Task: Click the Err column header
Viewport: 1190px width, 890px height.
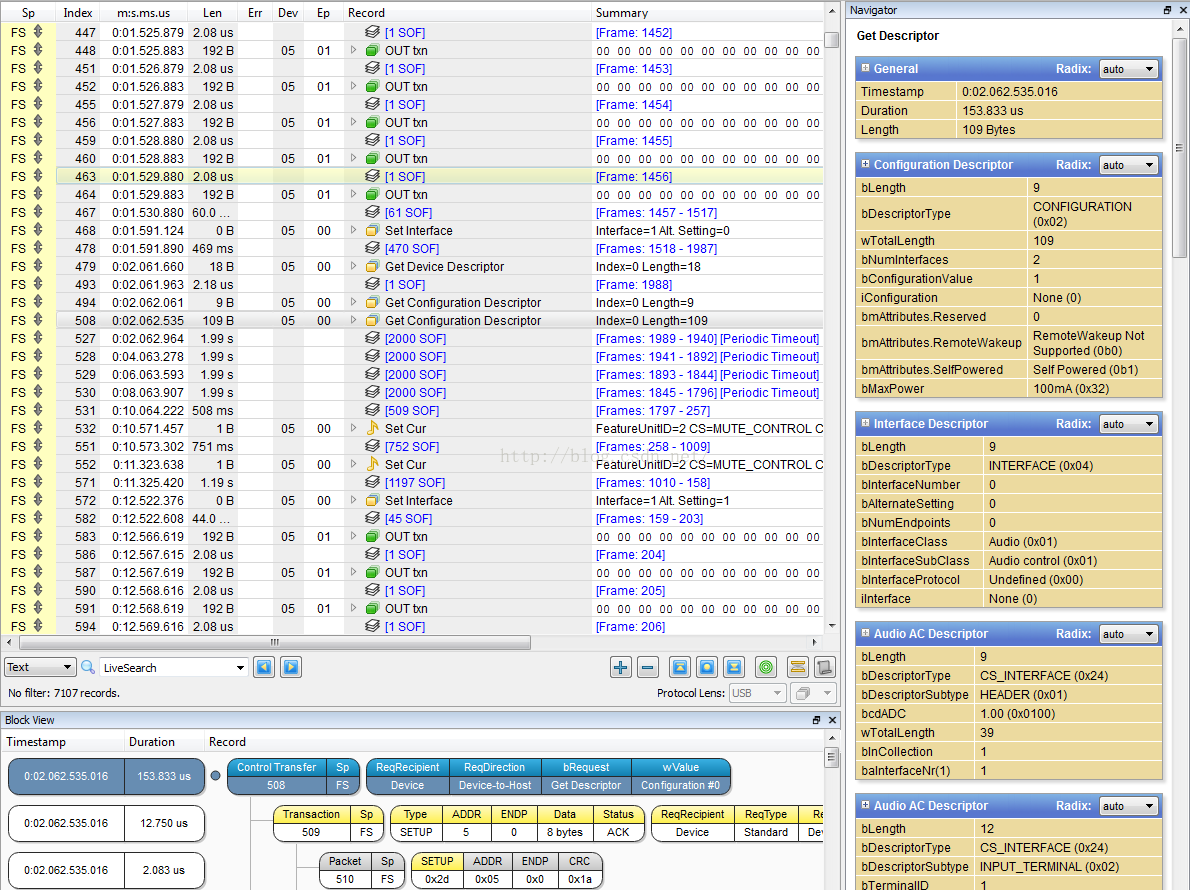Action: coord(255,12)
